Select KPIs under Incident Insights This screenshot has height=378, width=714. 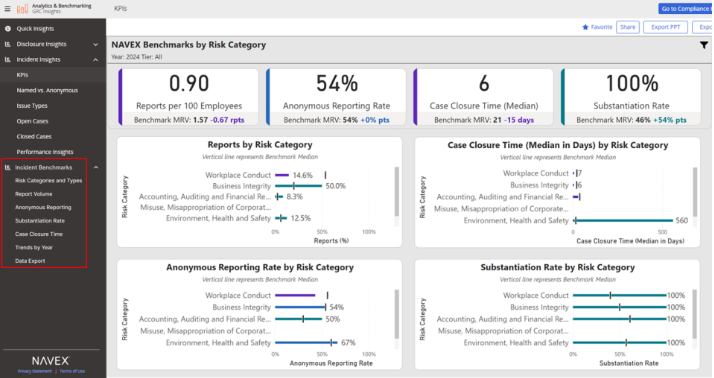coord(22,75)
